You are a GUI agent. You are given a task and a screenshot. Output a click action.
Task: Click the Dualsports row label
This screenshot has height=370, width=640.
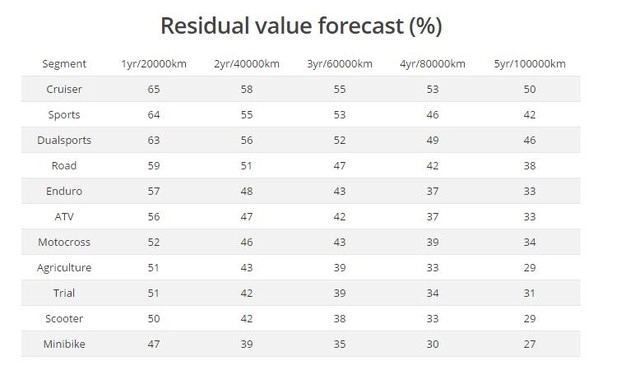click(64, 140)
